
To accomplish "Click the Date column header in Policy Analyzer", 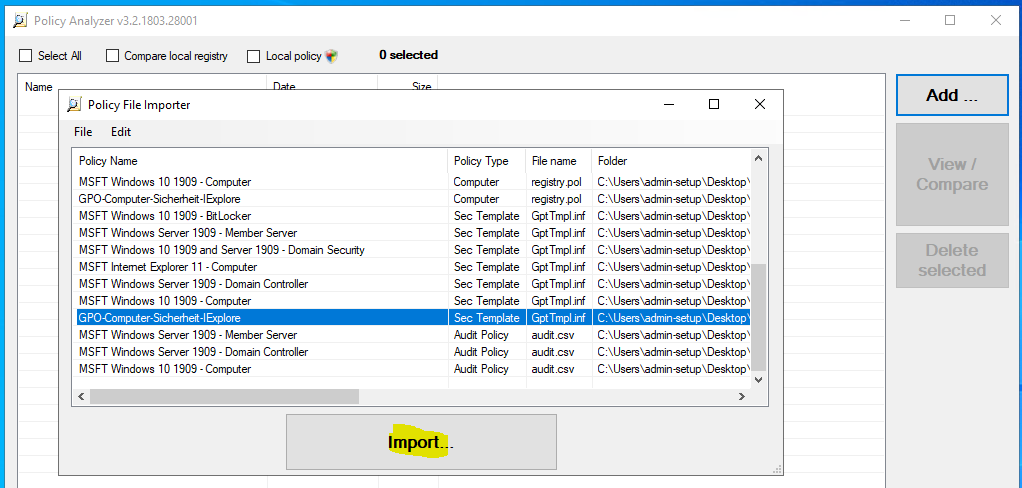I will (x=322, y=87).
